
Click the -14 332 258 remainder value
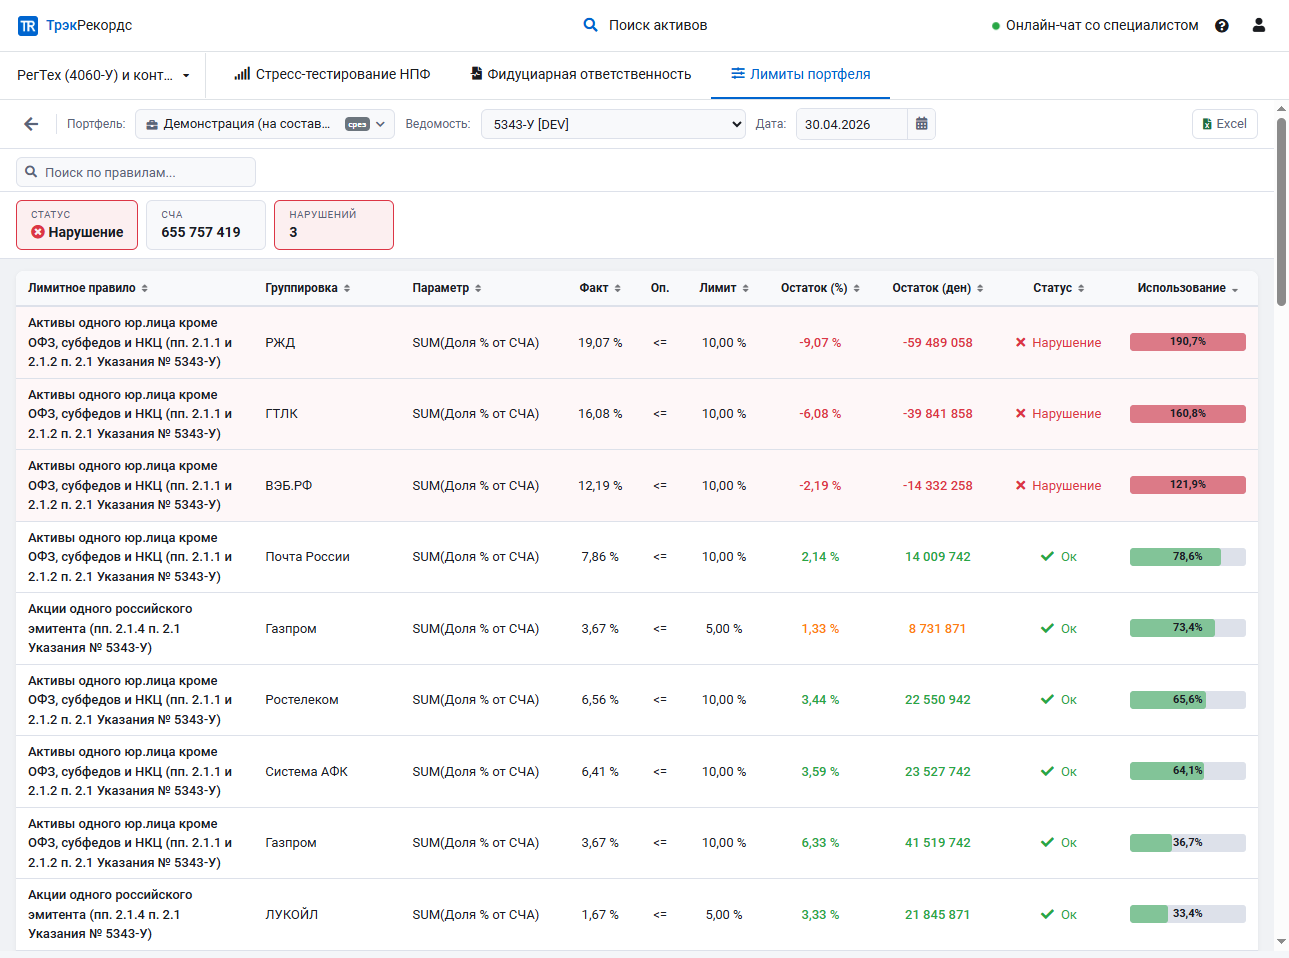point(938,486)
